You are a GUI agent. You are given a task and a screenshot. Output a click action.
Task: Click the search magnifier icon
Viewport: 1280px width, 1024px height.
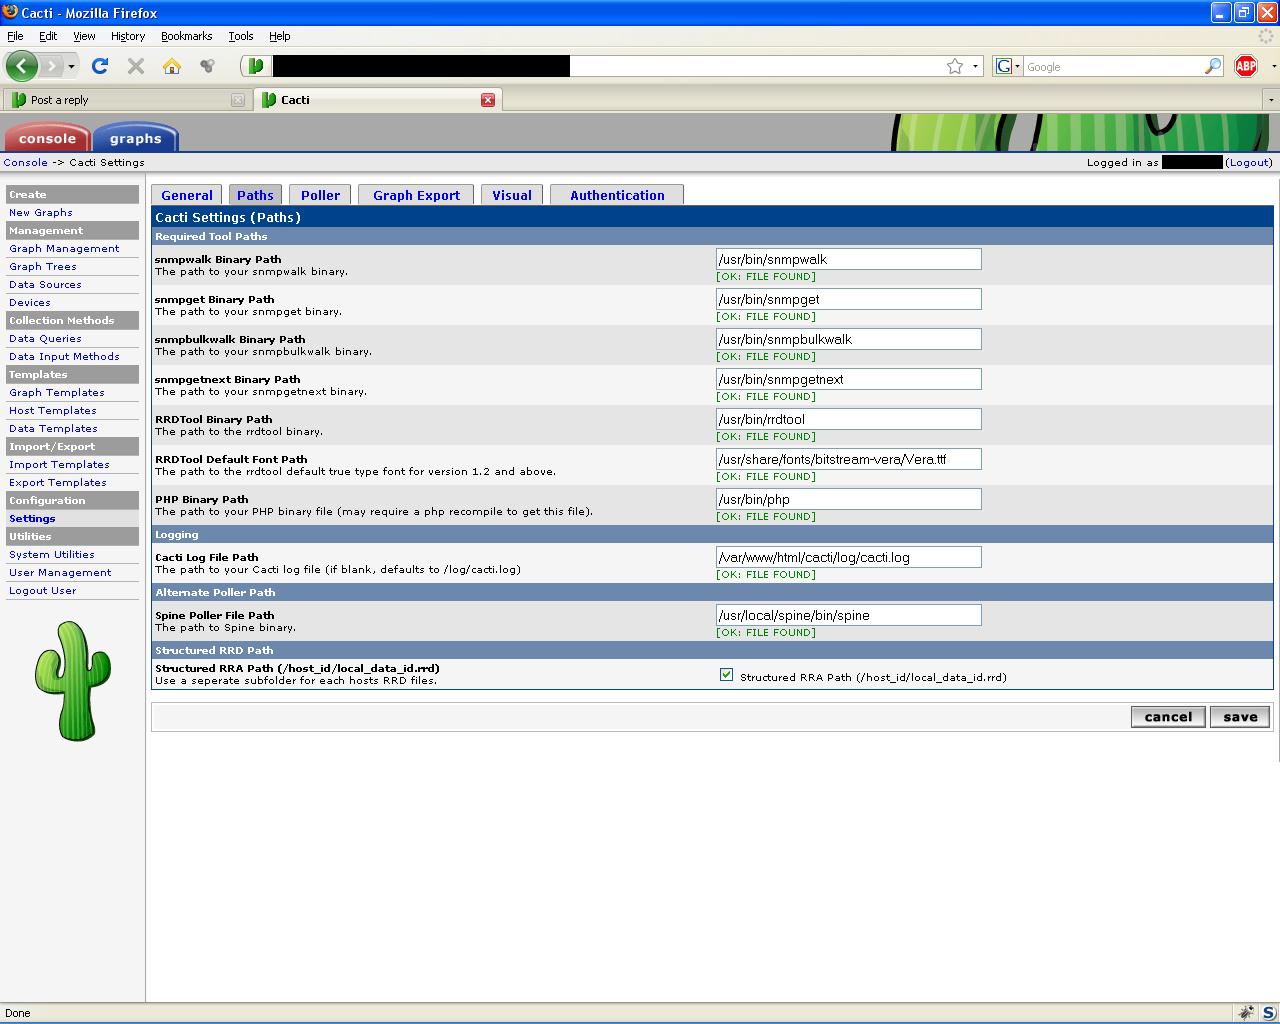pos(1213,66)
